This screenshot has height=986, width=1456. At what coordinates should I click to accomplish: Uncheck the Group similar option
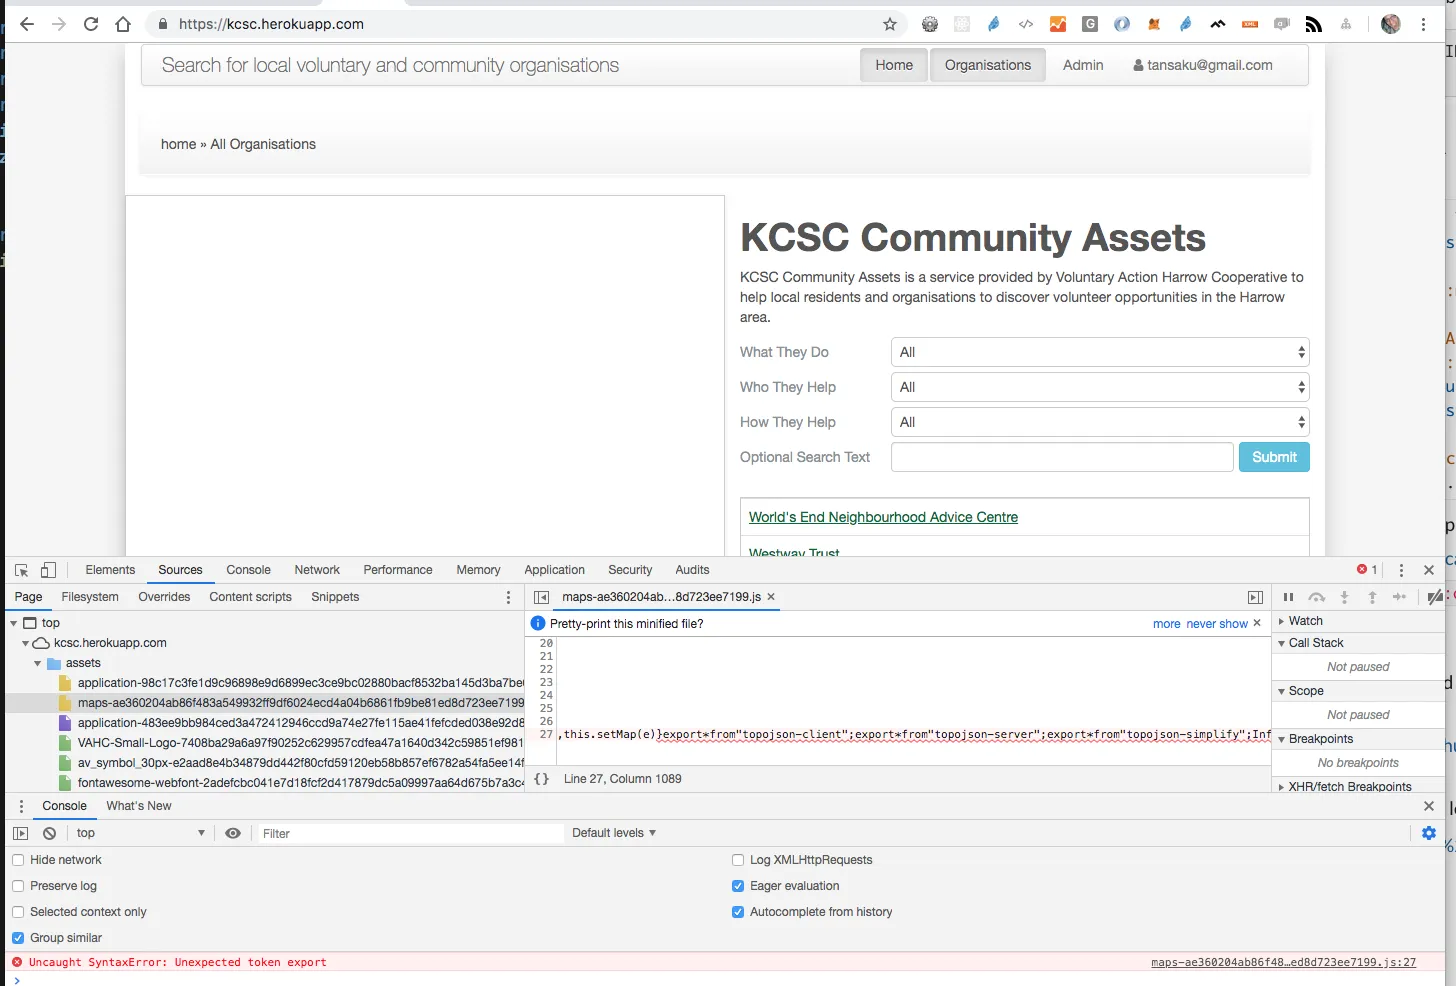18,938
